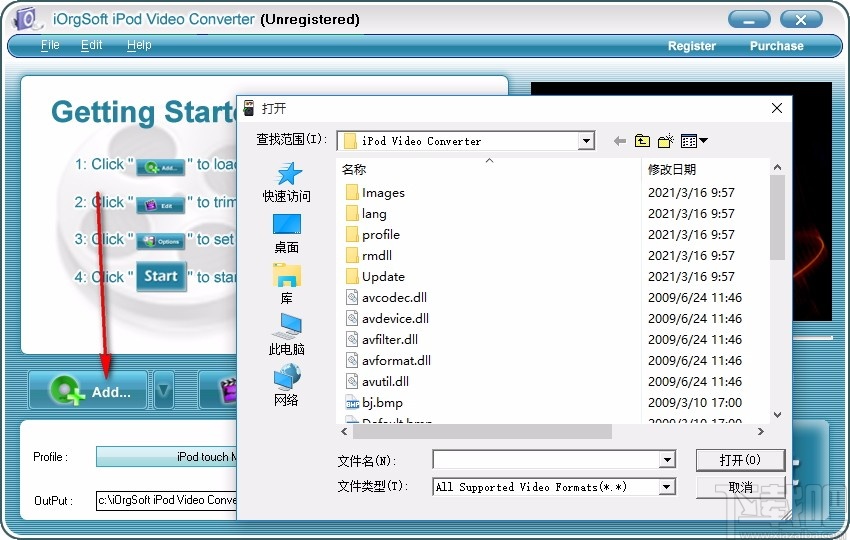850x540 pixels.
Task: Click the file name input field
Action: [546, 460]
